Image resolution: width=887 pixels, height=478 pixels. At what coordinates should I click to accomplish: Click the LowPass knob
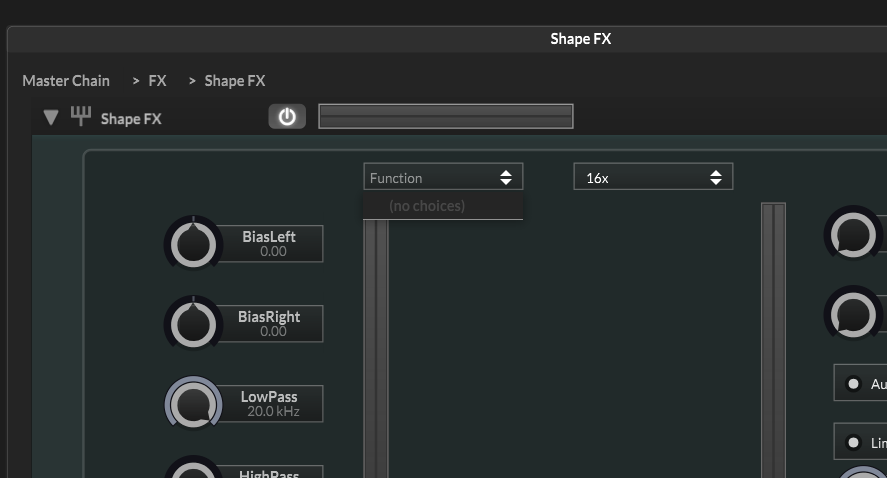[x=193, y=404]
